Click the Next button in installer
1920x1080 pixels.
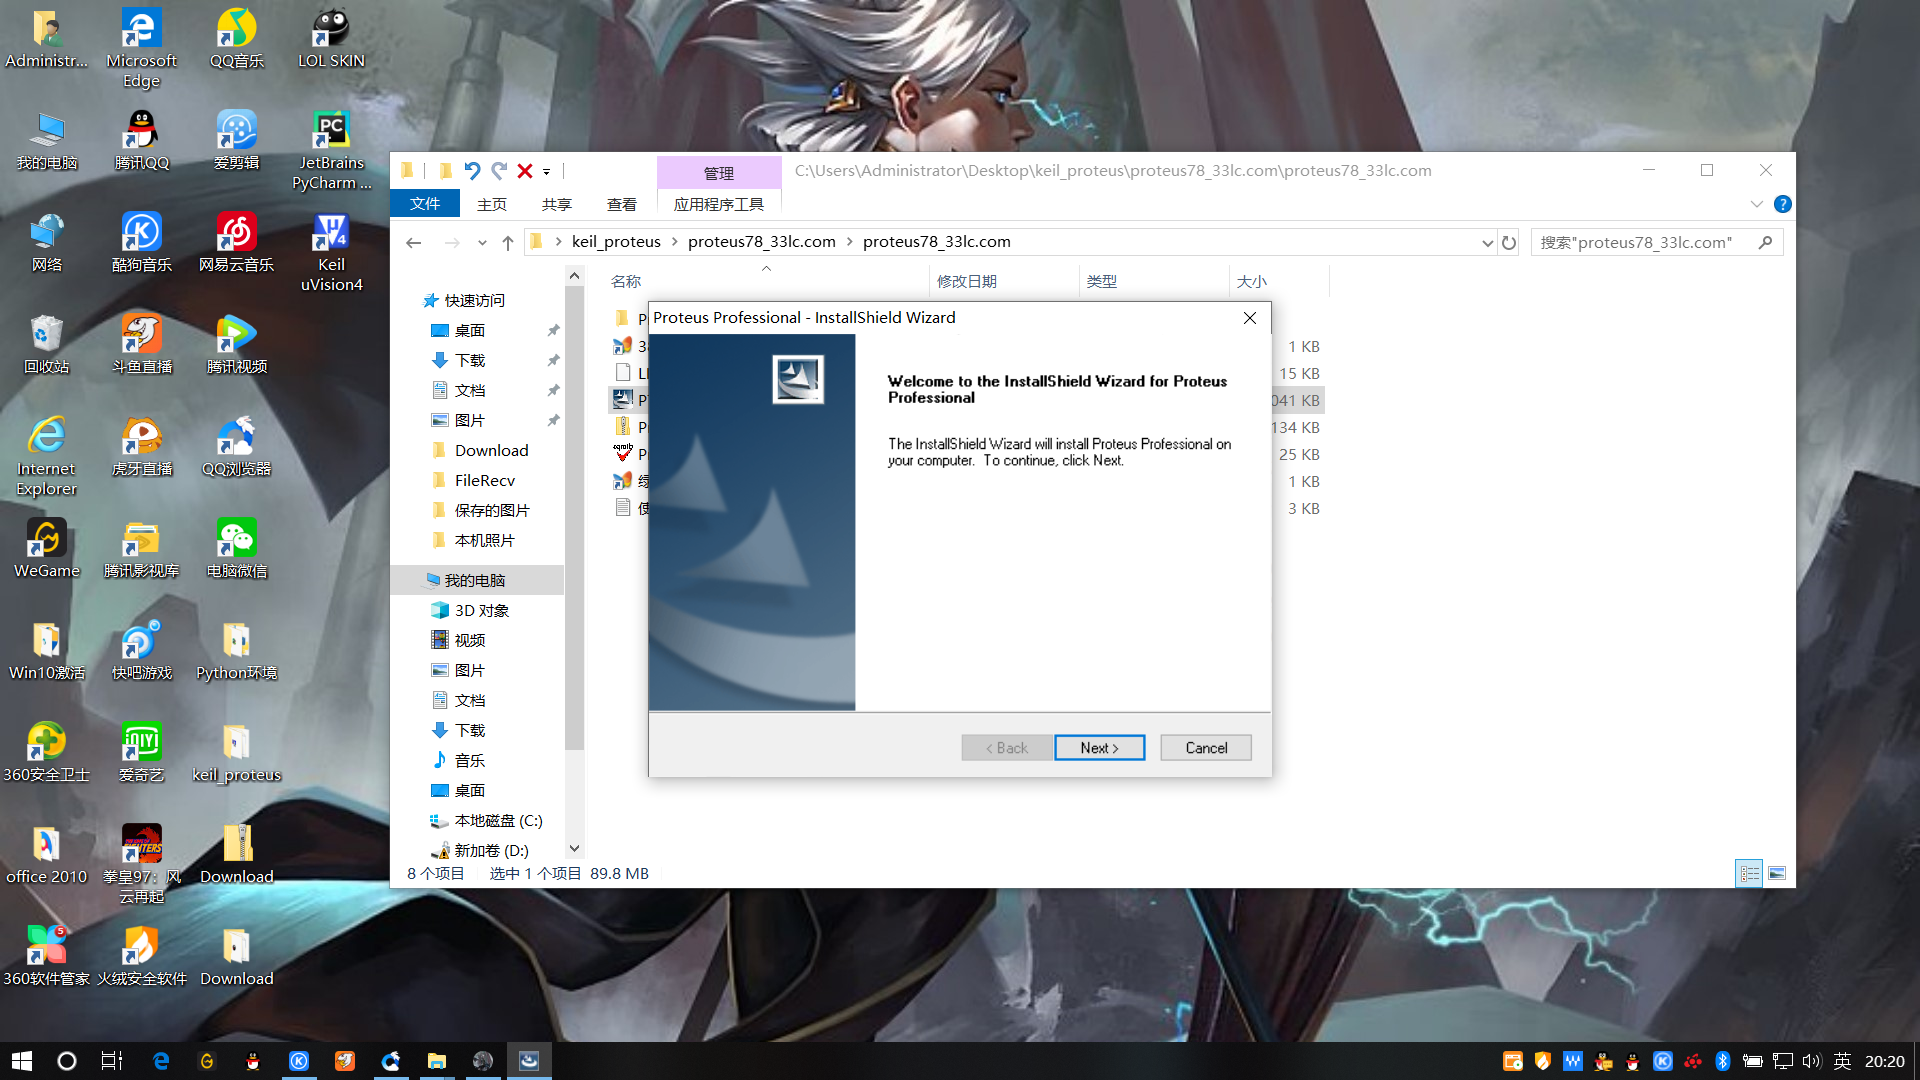[x=1099, y=748]
